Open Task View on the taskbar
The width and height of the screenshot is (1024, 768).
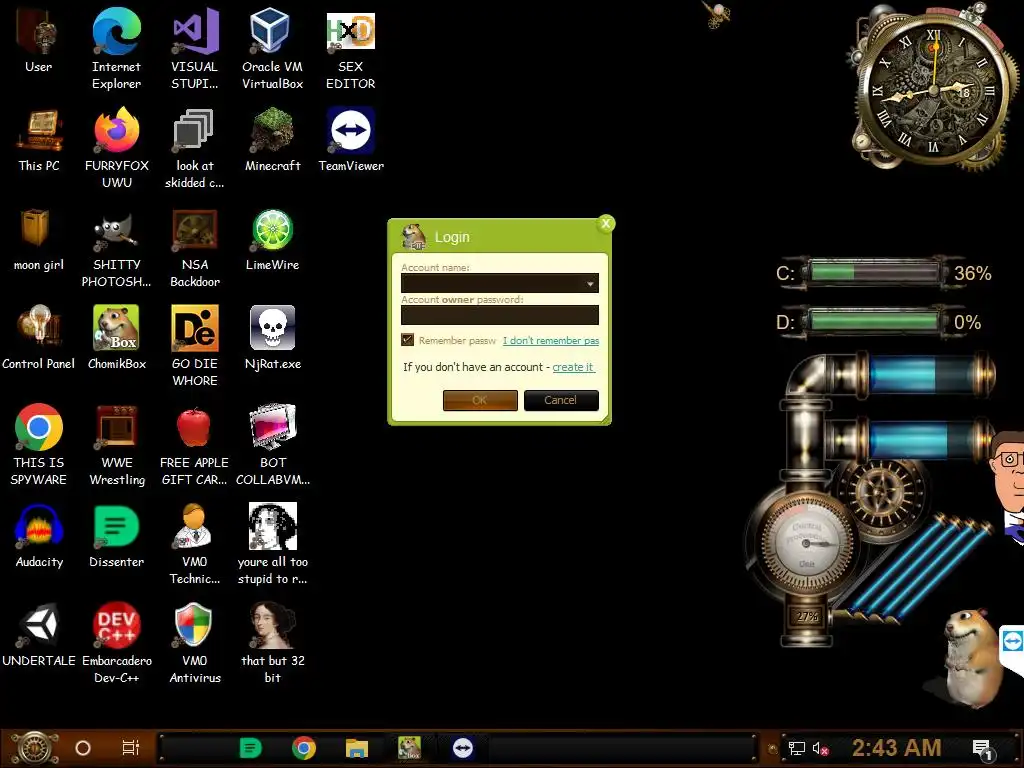[131, 748]
